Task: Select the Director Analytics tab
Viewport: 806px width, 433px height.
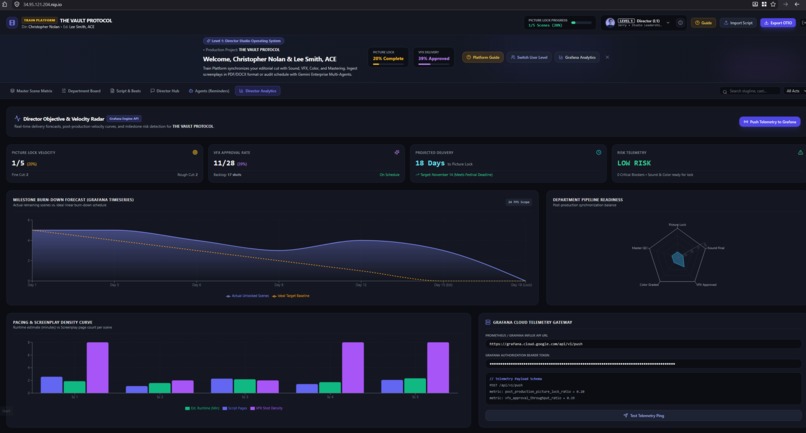Action: pyautogui.click(x=258, y=91)
